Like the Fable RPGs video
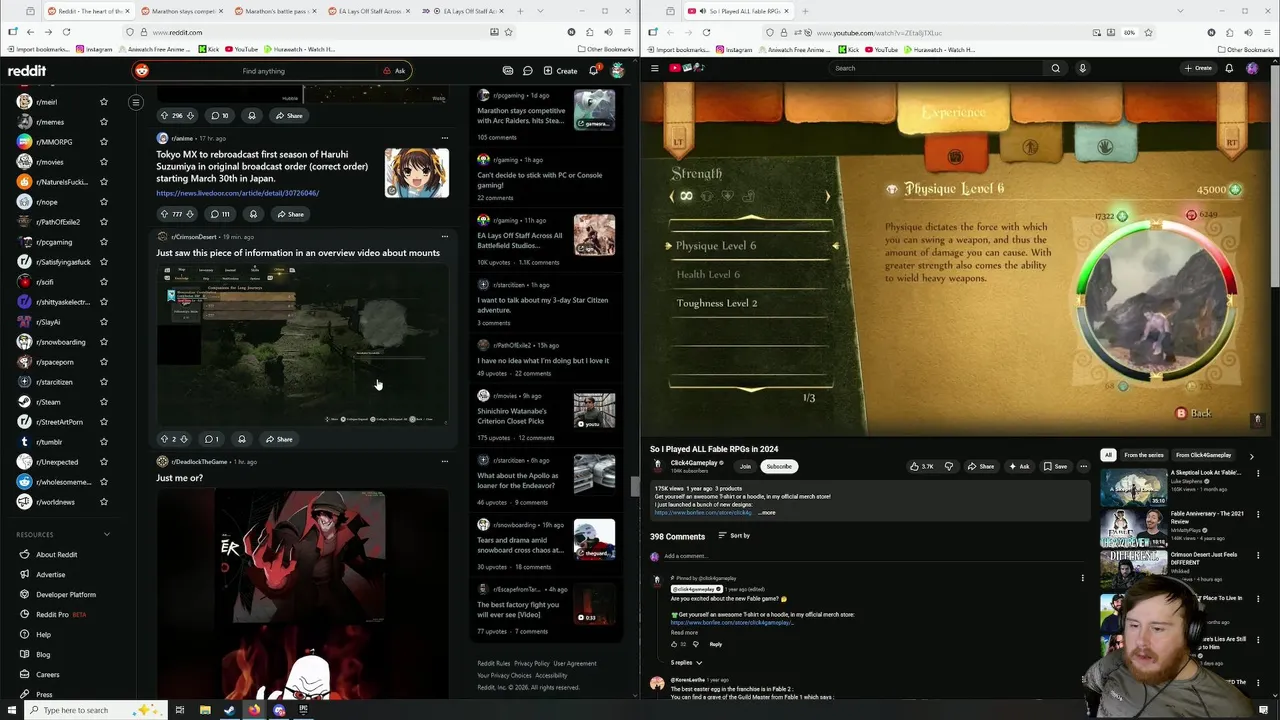1280x720 pixels. (921, 466)
